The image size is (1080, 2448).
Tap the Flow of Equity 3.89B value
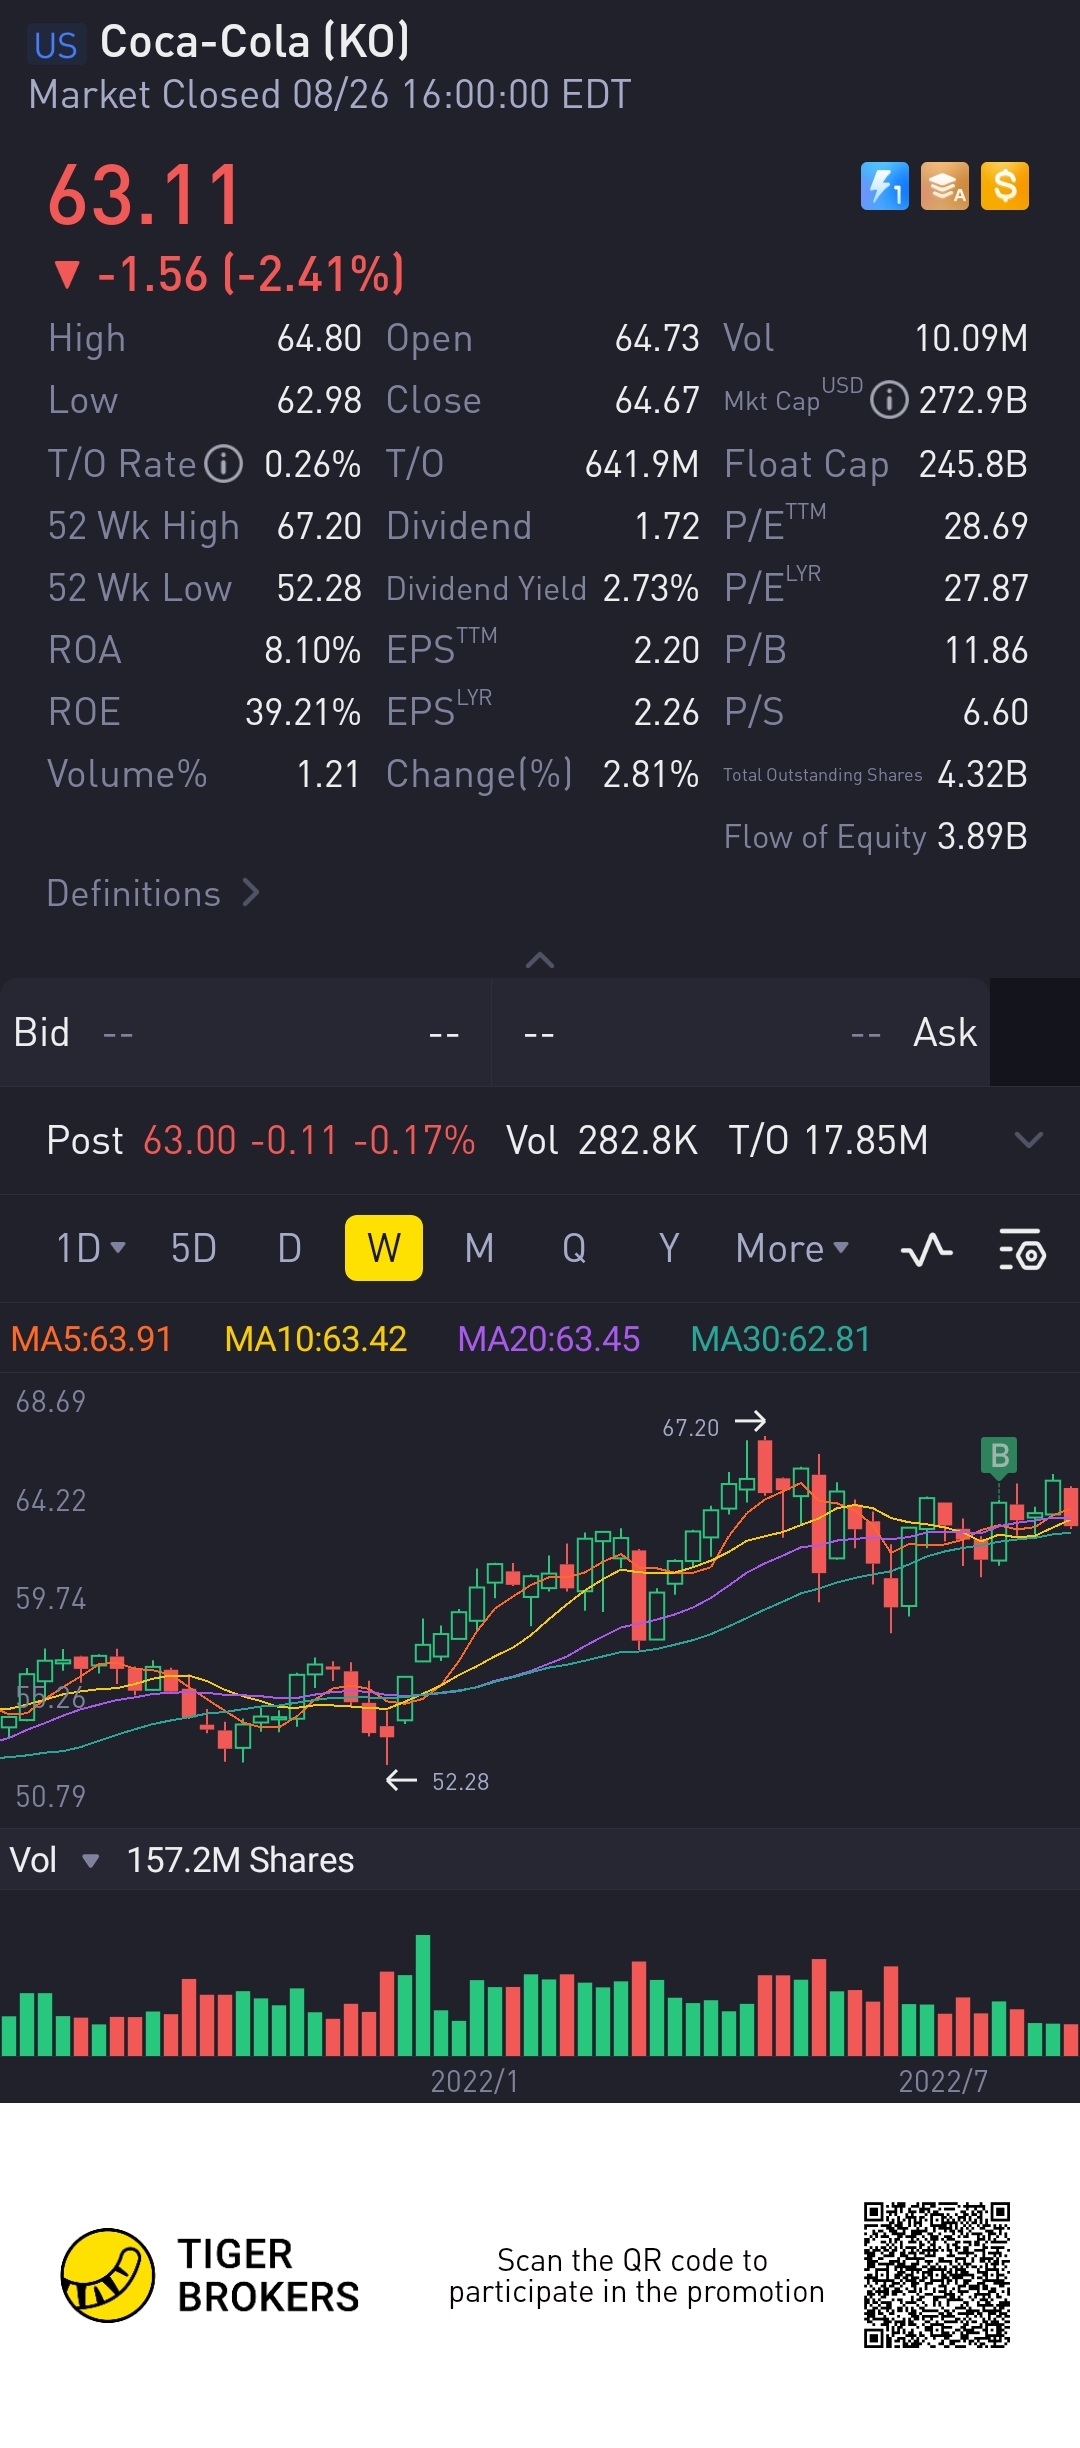click(x=982, y=836)
